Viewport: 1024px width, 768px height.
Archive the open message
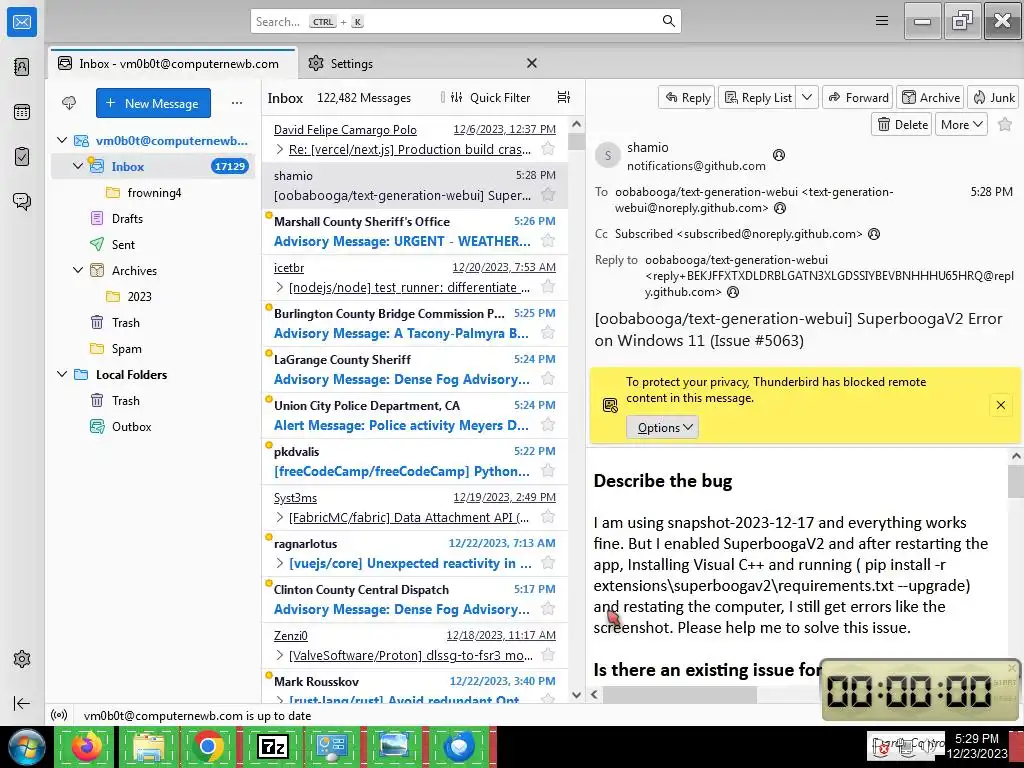pos(931,97)
